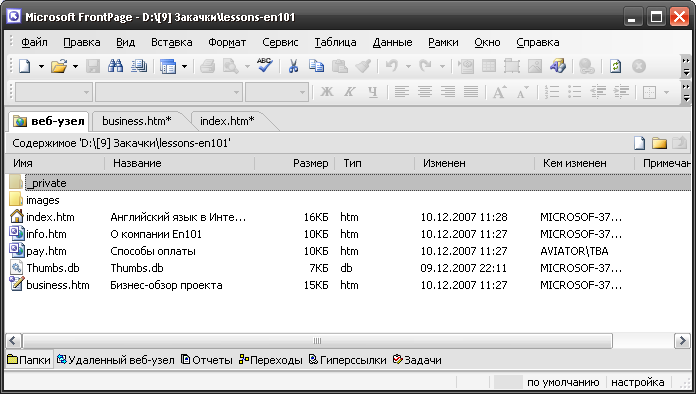The image size is (696, 394).
Task: Open the dropdown next to panel view icon
Action: 185,67
